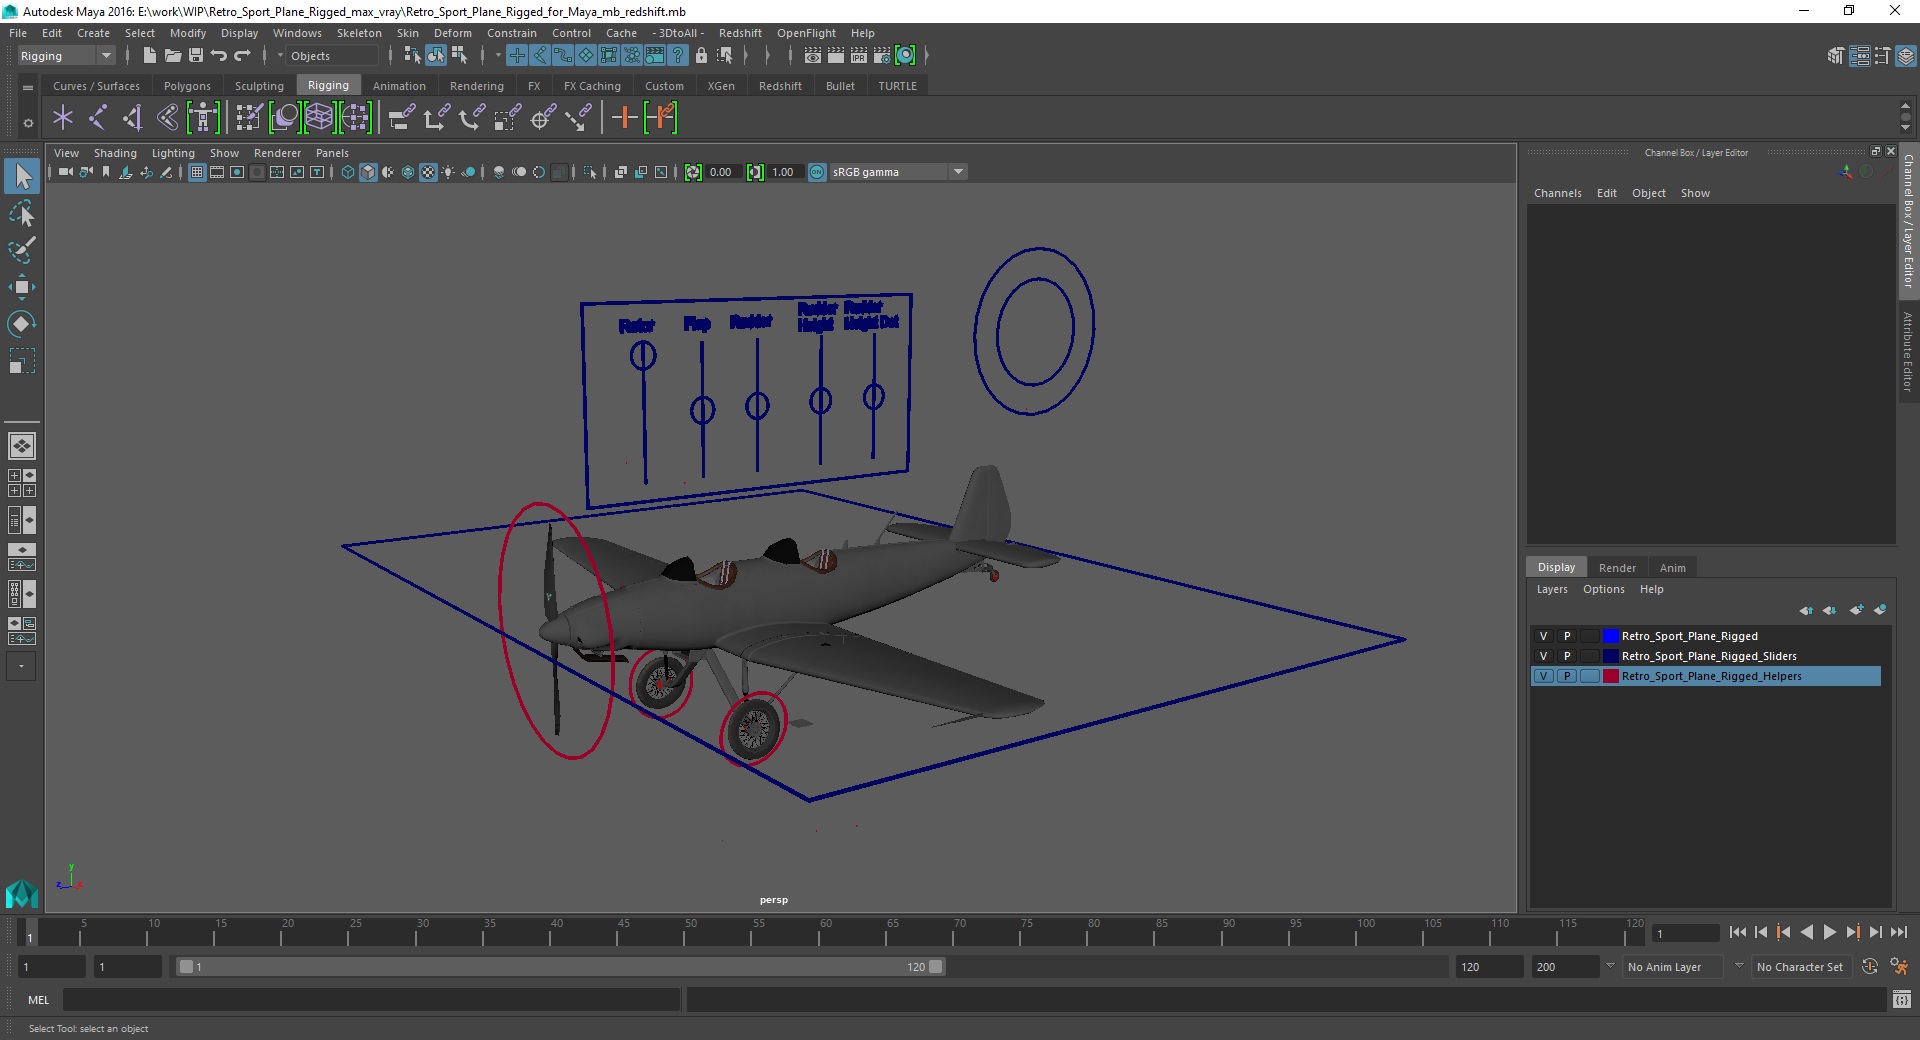Viewport: 1920px width, 1040px height.
Task: Toggle visibility V of Retro_Sport_Plane_Rigged_Helpers layer
Action: [1543, 676]
